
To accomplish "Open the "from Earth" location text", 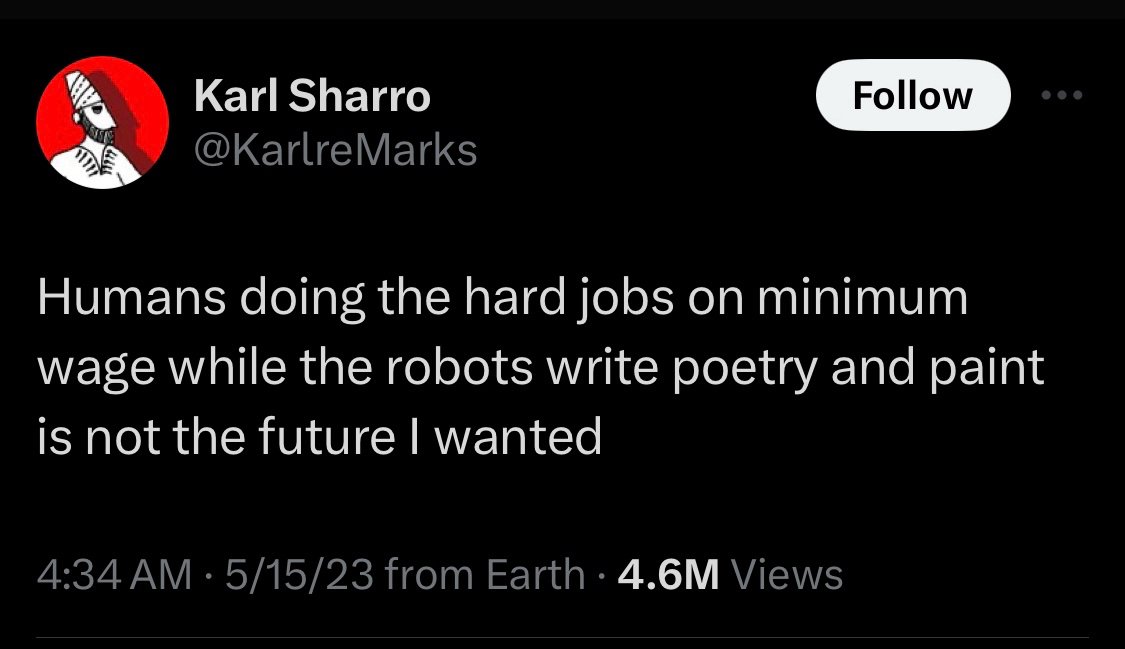I will point(484,574).
